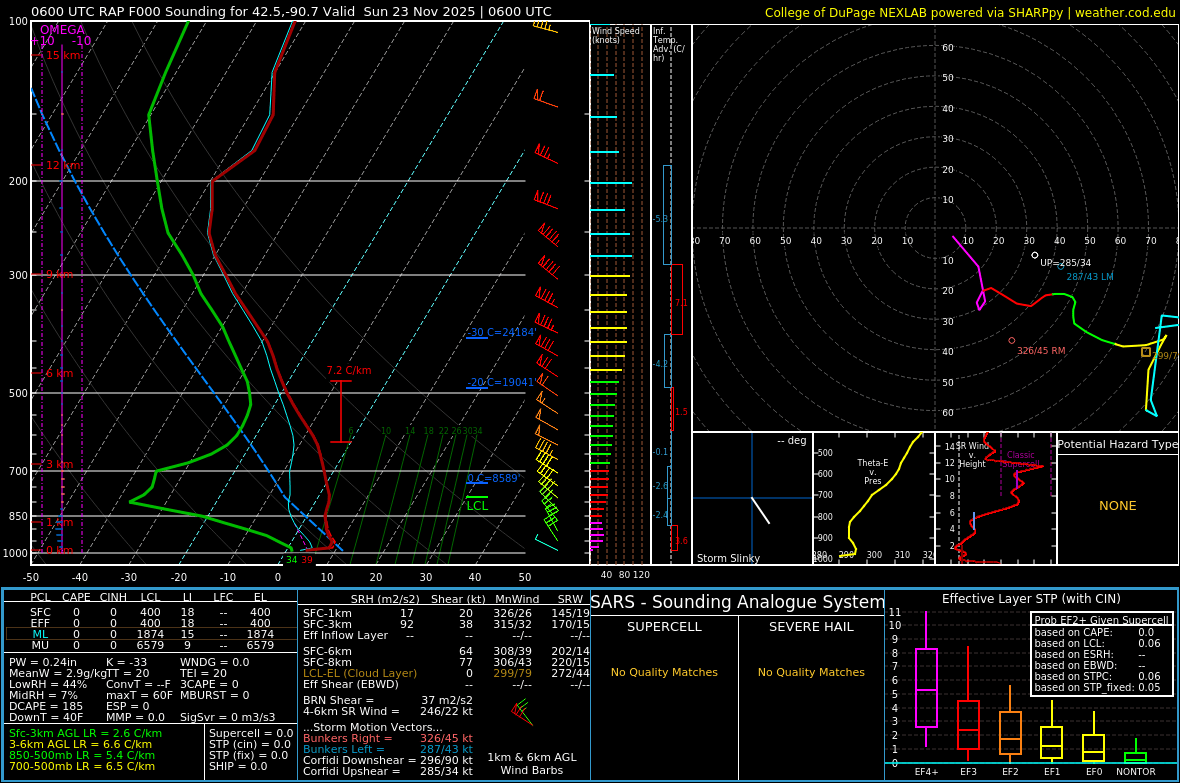Click the 15 km height marker

(62, 56)
